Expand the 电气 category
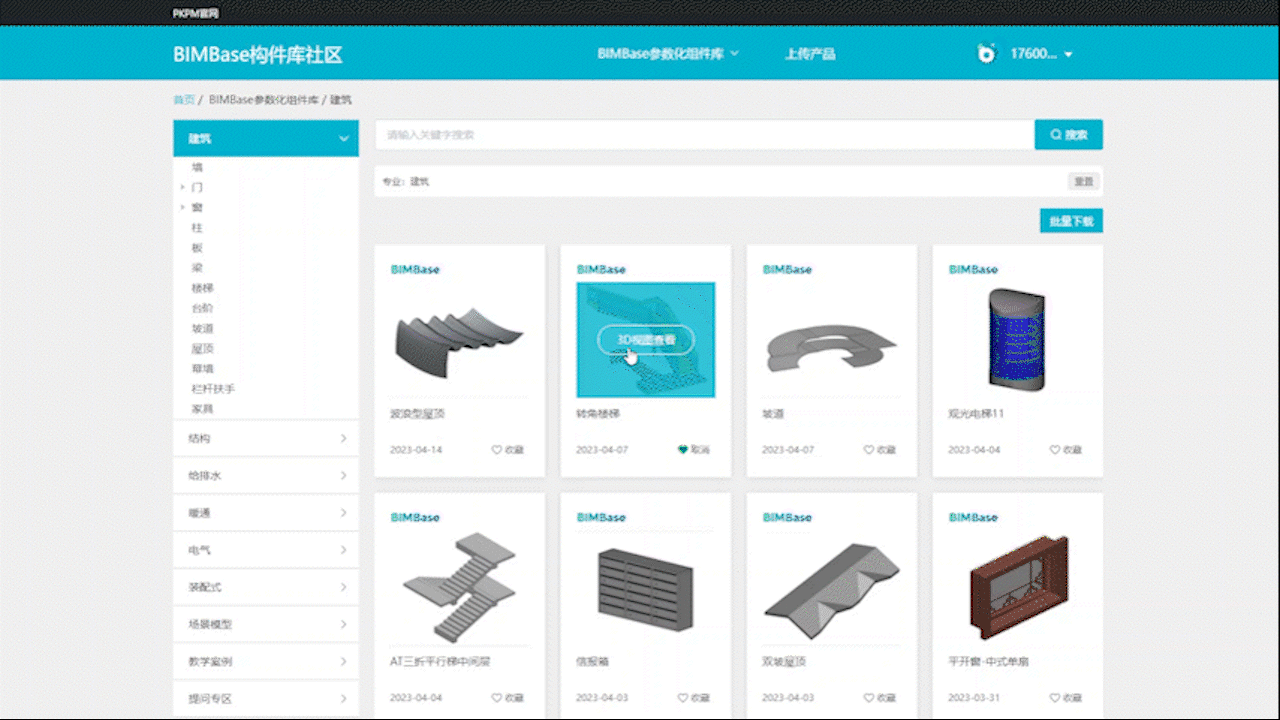This screenshot has height=720, width=1280. click(266, 550)
